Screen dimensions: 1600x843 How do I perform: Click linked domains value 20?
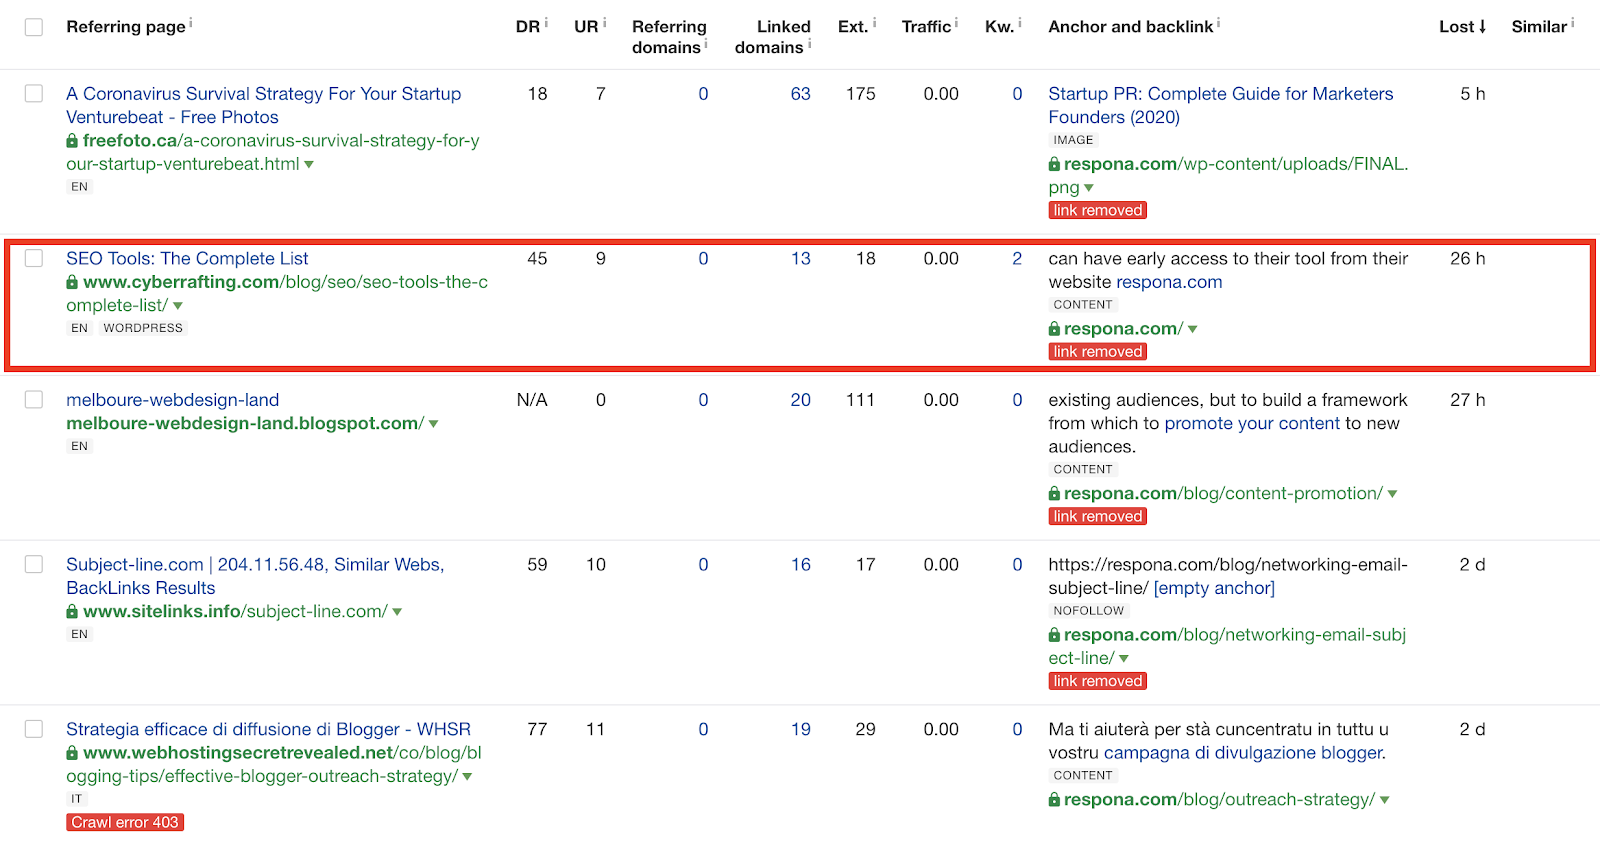pyautogui.click(x=800, y=400)
